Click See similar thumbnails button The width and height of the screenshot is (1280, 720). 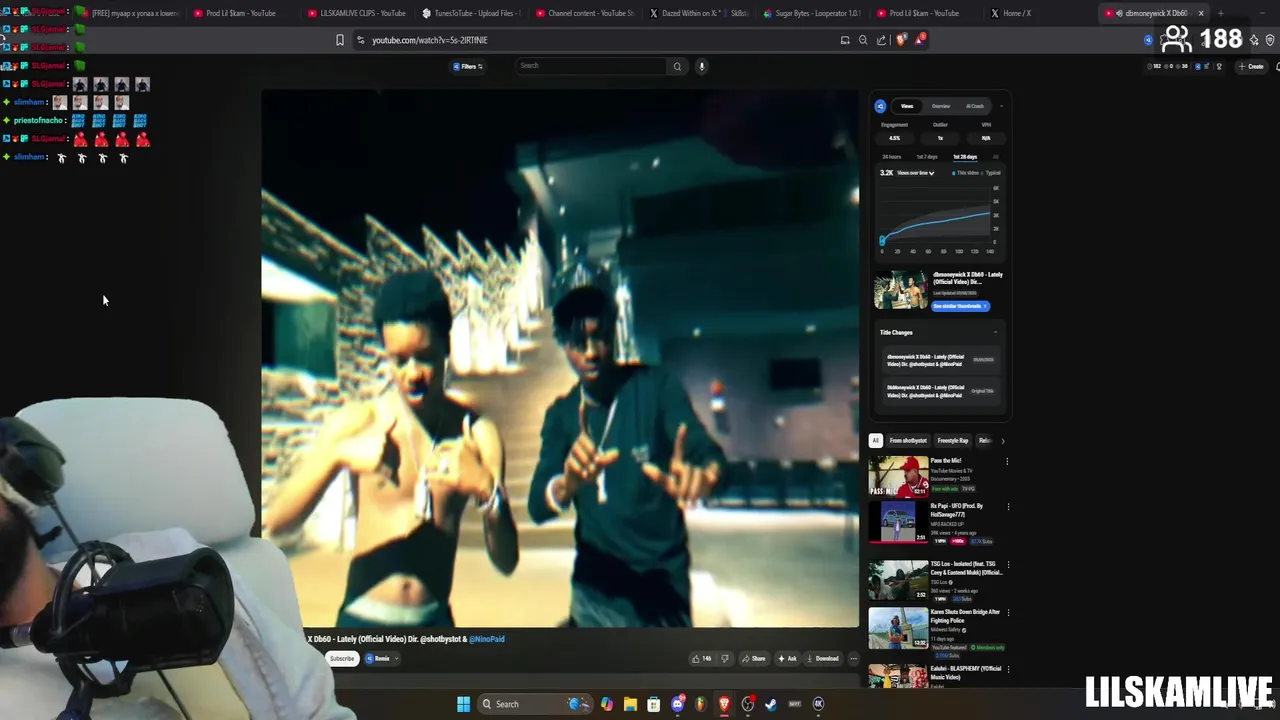pyautogui.click(x=960, y=306)
